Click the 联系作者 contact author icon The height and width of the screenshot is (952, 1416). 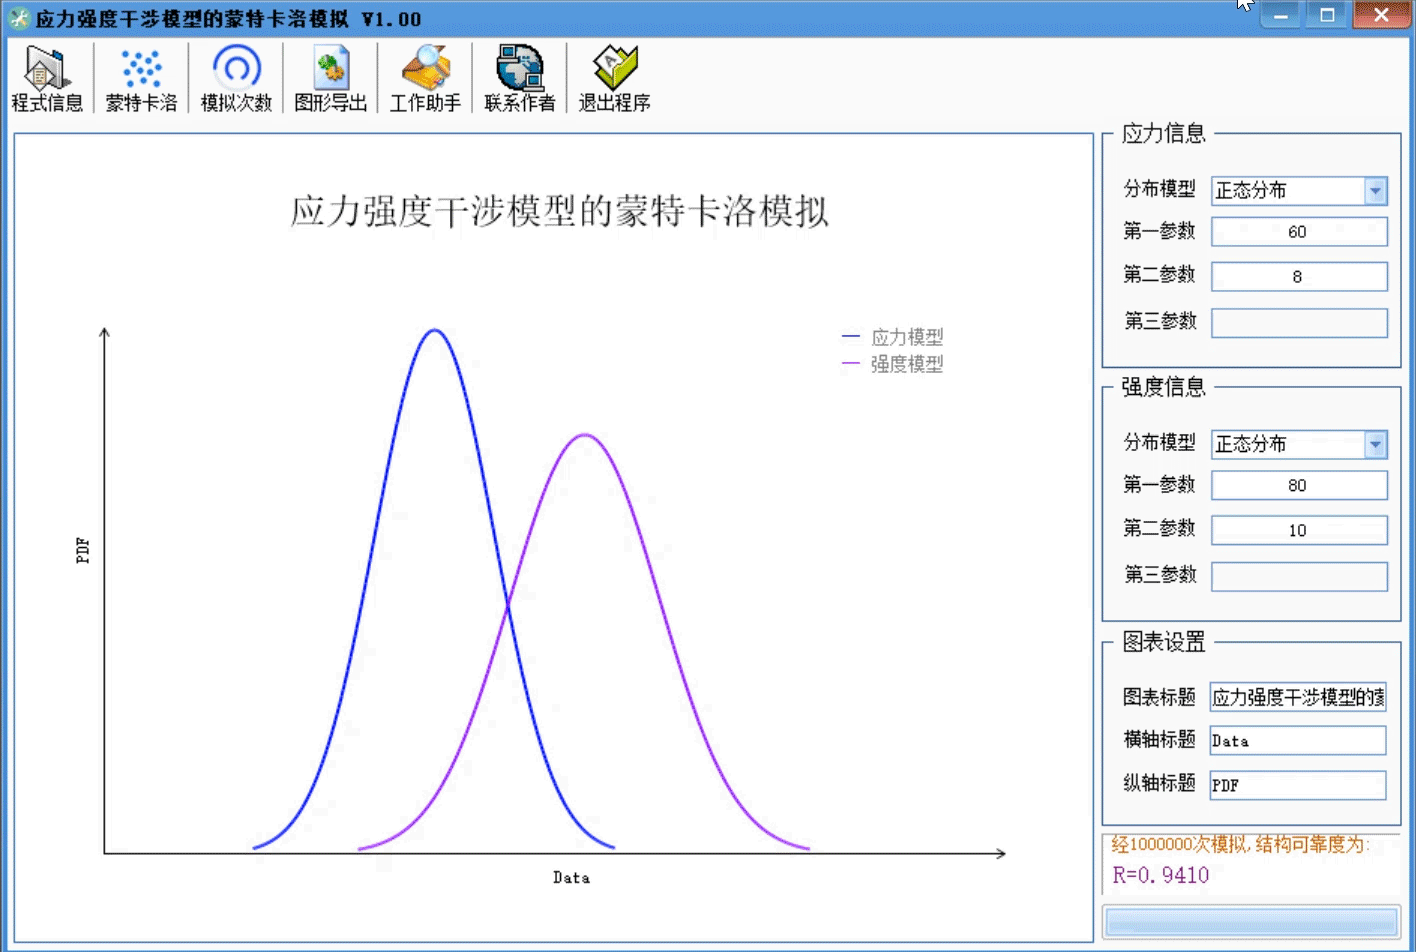coord(519,79)
